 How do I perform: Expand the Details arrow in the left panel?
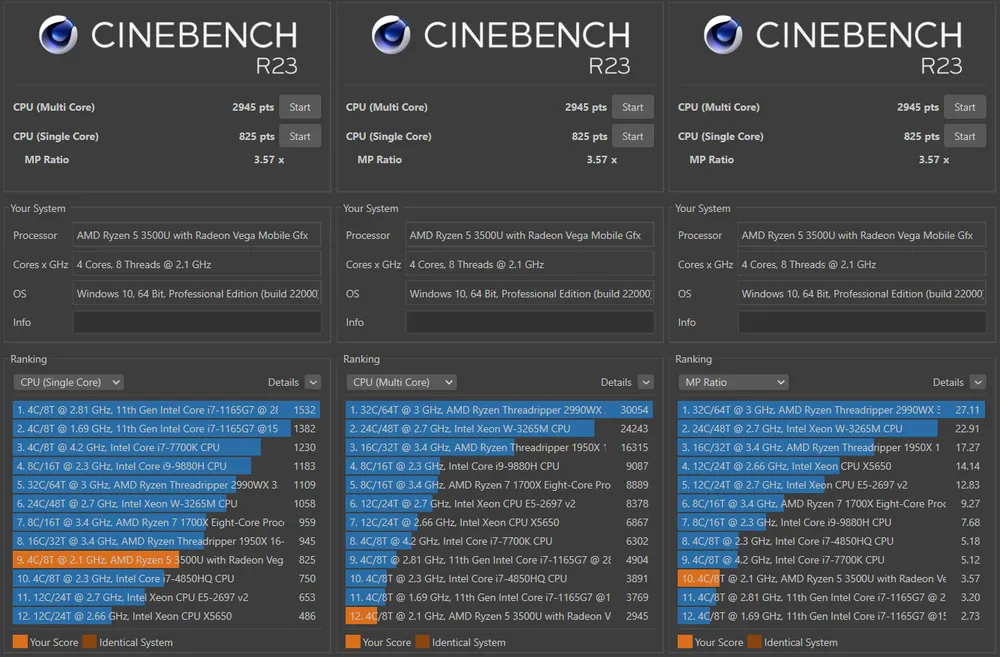[313, 382]
